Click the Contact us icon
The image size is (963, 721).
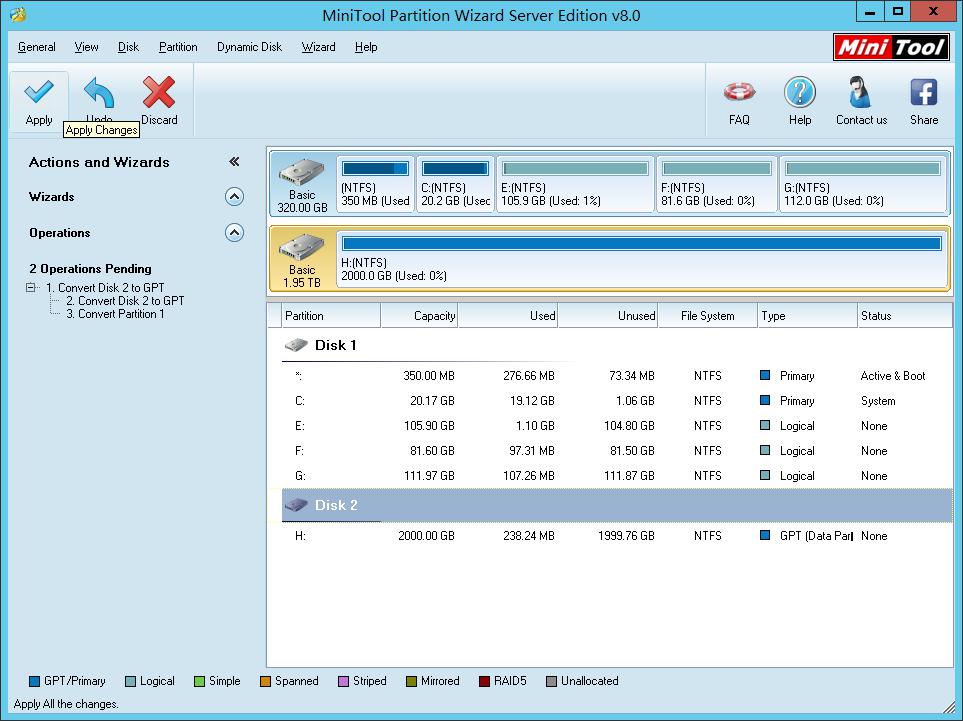click(x=860, y=92)
